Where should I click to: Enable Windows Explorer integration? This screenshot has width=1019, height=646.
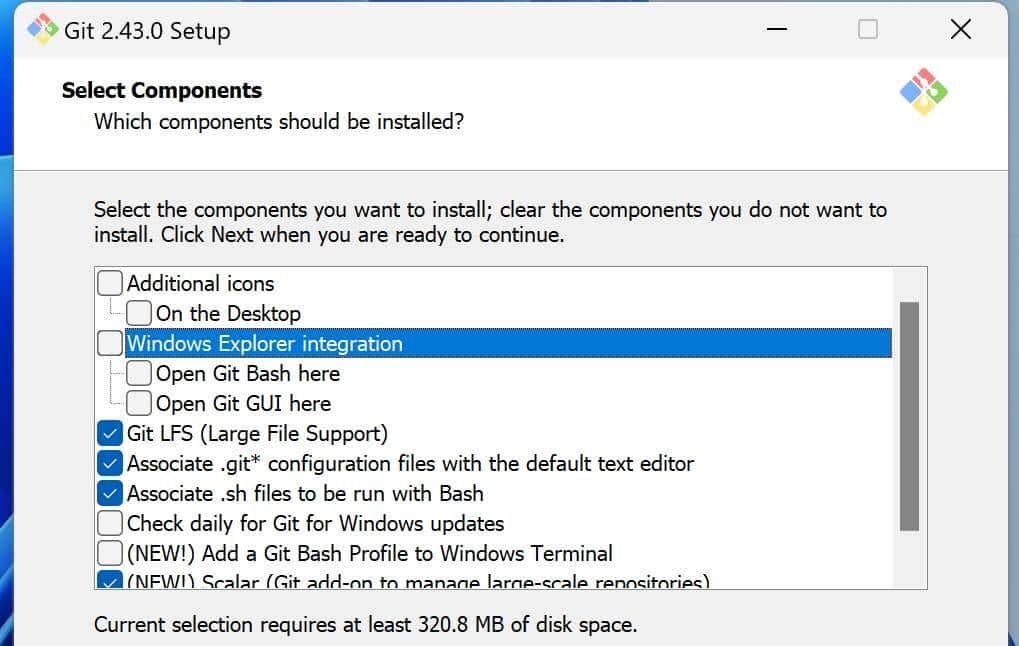[109, 343]
